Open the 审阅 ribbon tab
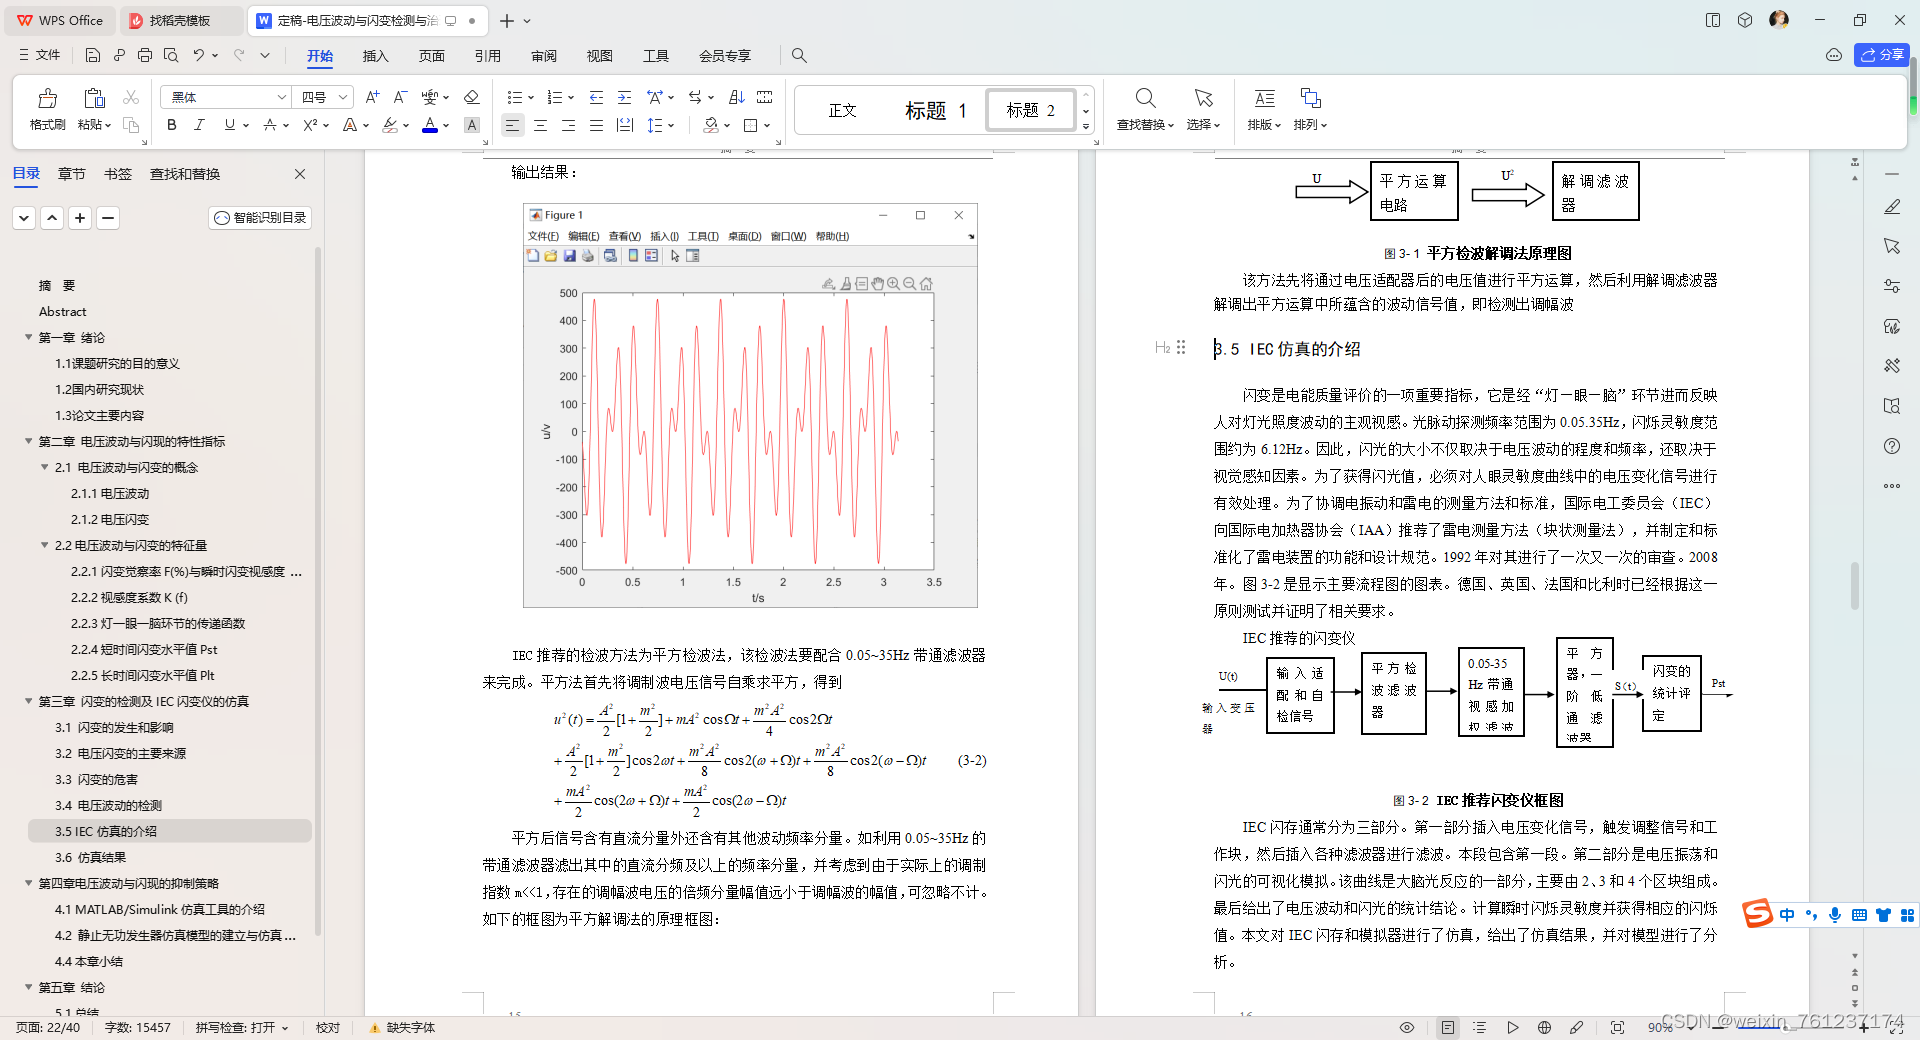1920x1040 pixels. 543,56
